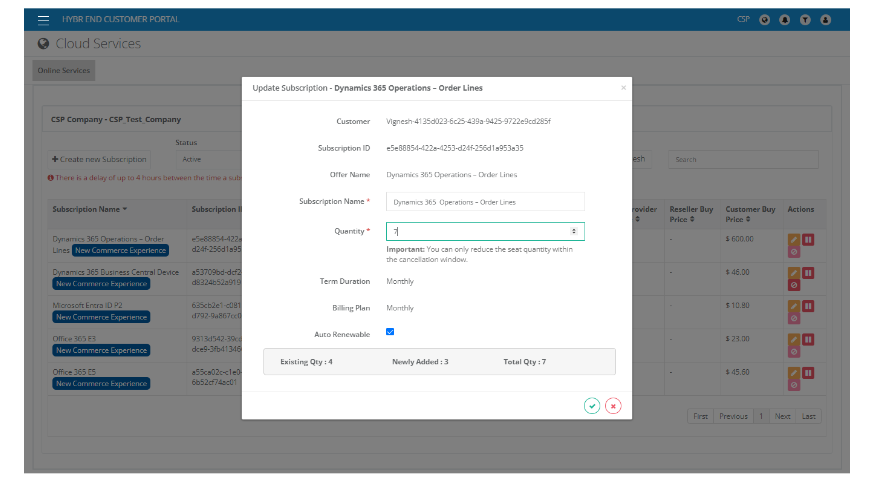Close the Update Subscription dialog with X
Image resolution: width=871 pixels, height=486 pixels.
[x=623, y=88]
